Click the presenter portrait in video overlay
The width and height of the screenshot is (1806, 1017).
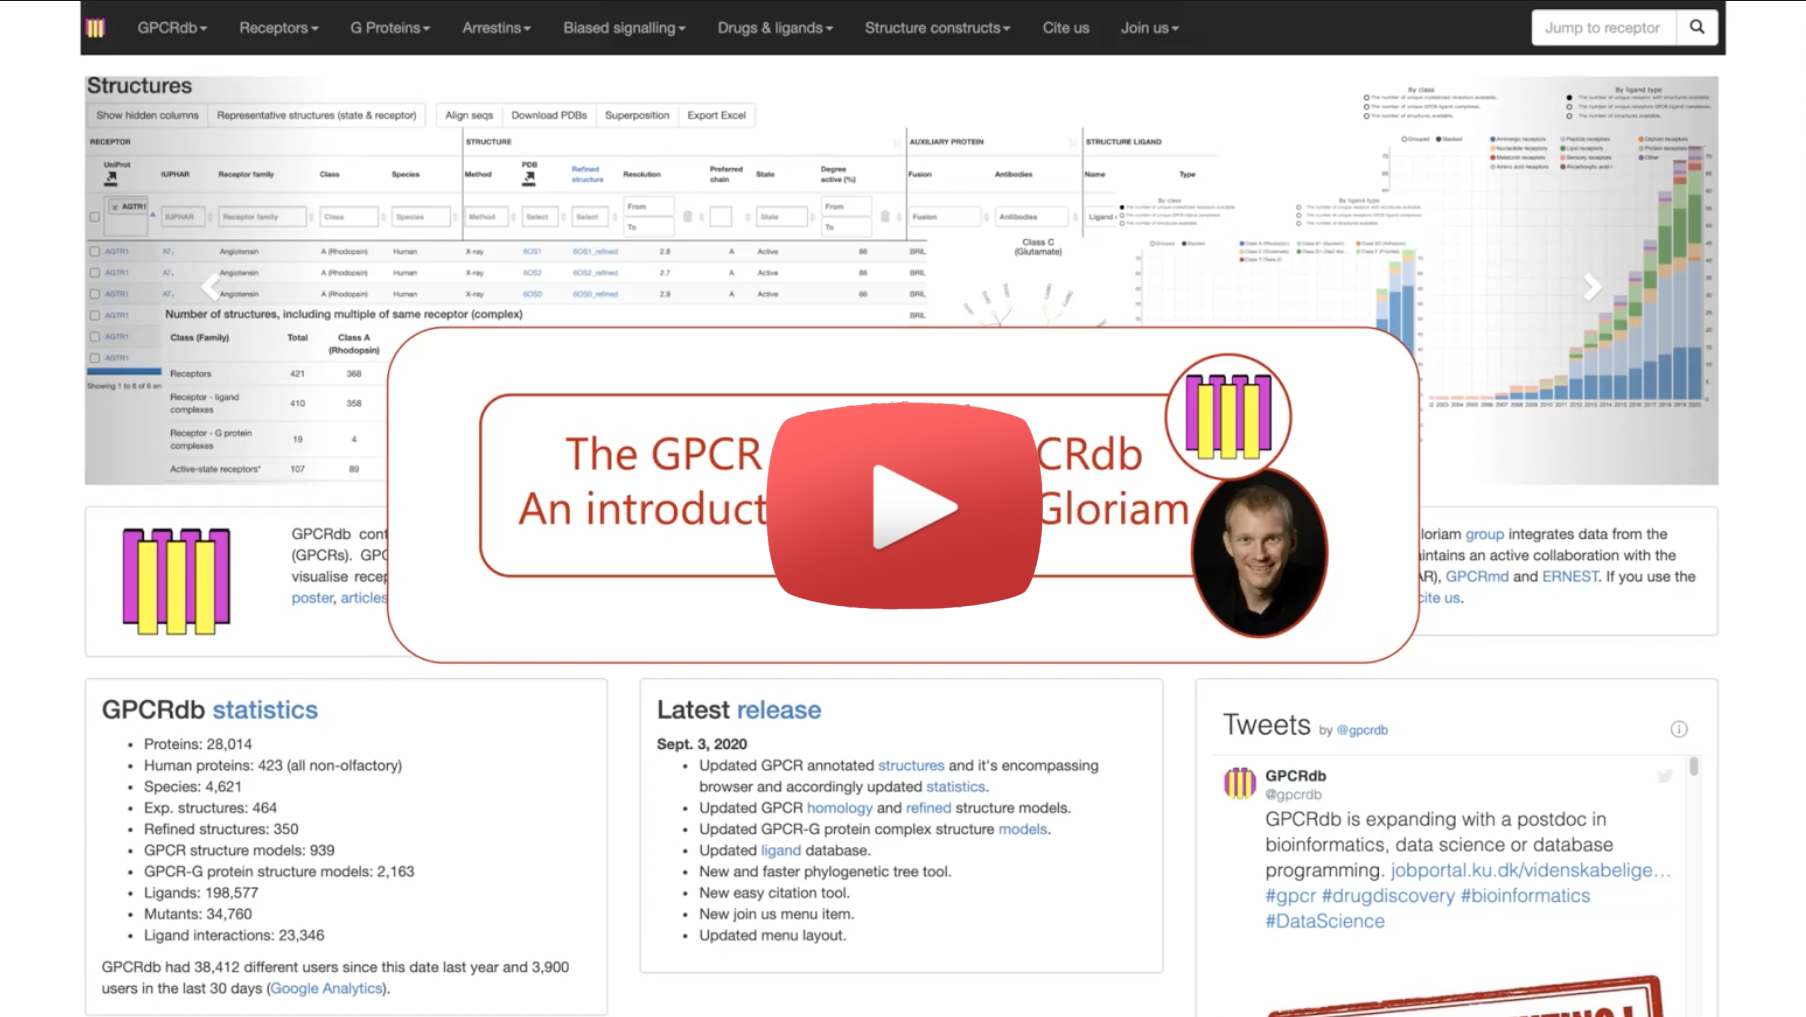pos(1259,553)
